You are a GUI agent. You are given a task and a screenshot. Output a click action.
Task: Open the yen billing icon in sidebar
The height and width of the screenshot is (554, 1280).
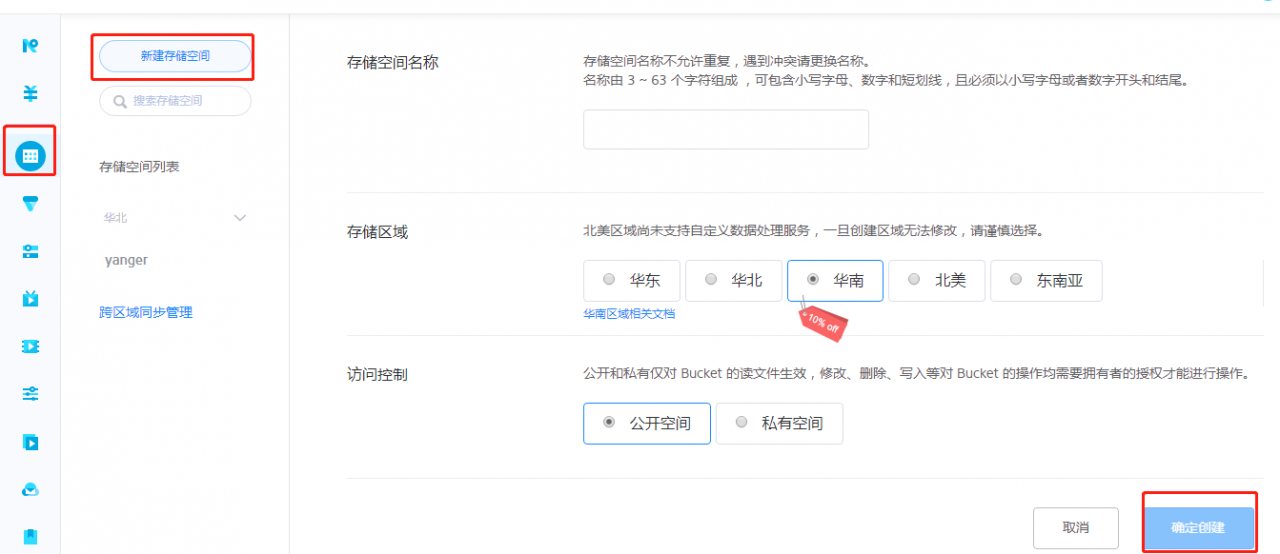[x=30, y=93]
